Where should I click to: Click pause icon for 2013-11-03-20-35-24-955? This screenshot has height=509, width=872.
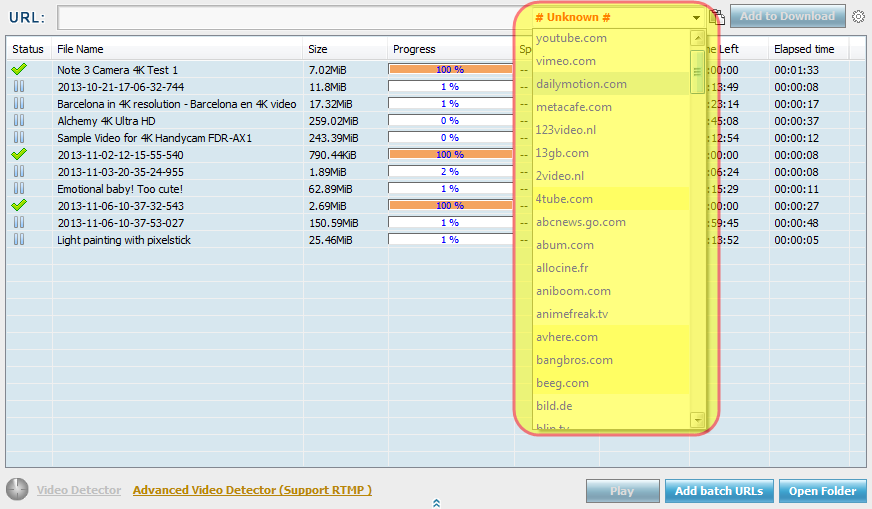(19, 171)
